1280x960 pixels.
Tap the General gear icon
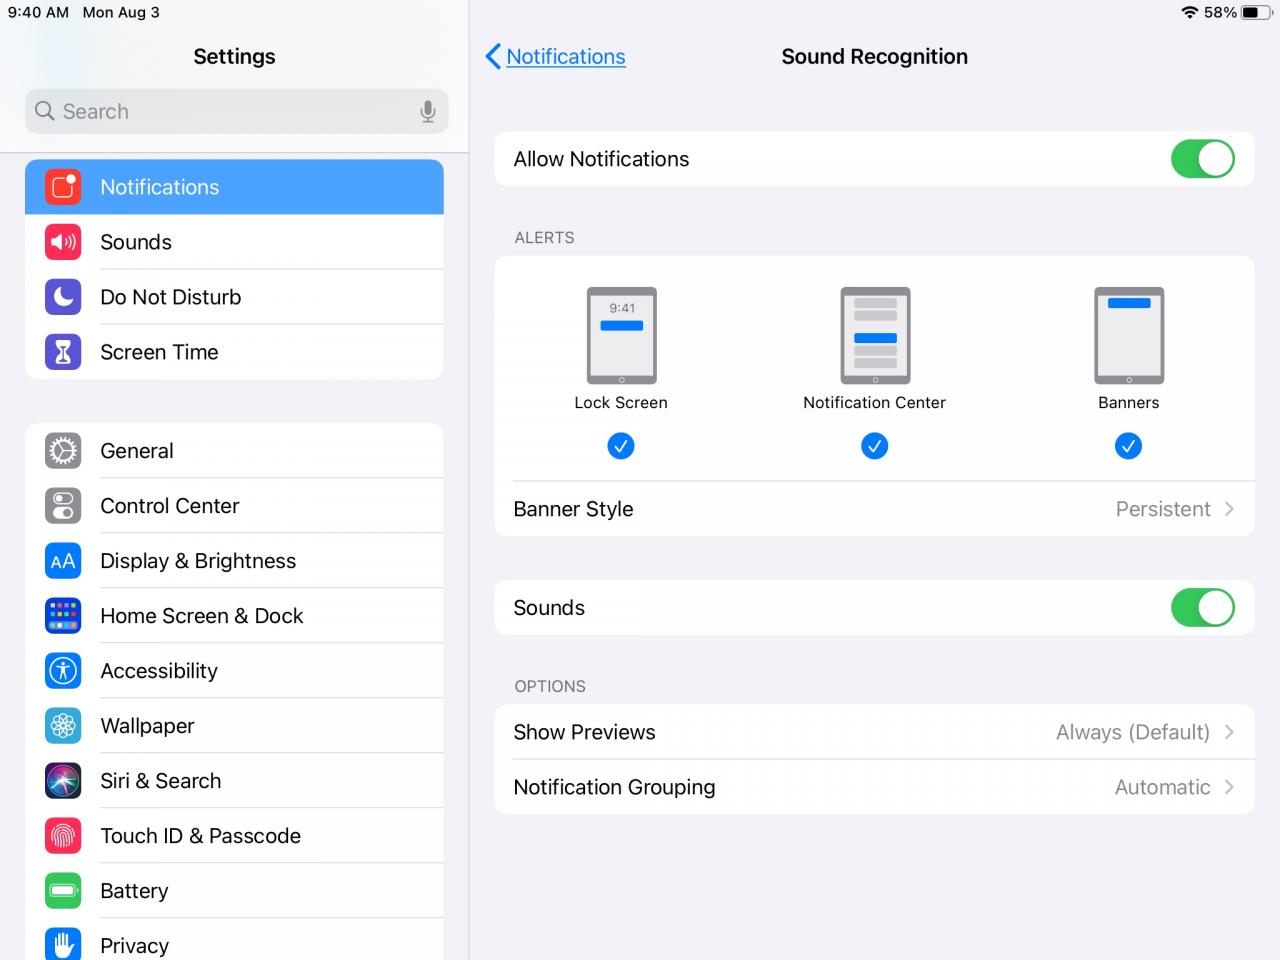[63, 451]
